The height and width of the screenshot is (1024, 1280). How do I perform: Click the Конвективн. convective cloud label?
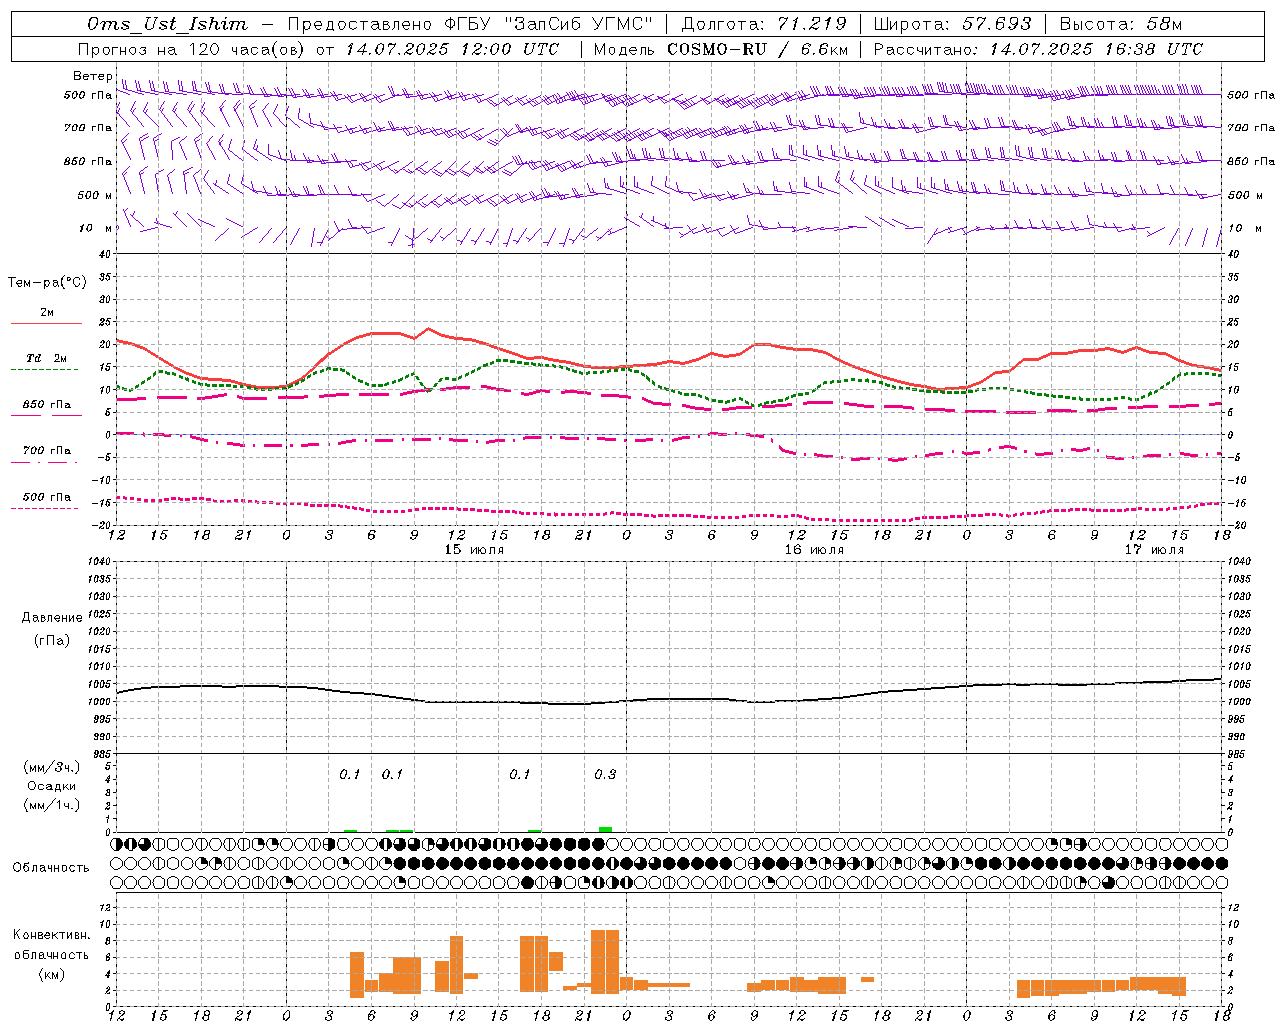click(x=51, y=935)
